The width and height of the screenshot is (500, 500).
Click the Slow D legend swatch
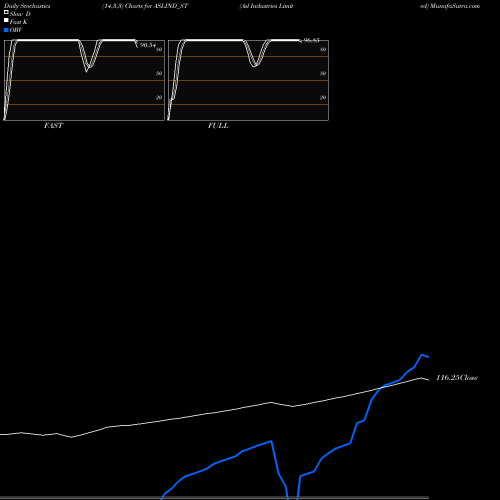coord(6,12)
